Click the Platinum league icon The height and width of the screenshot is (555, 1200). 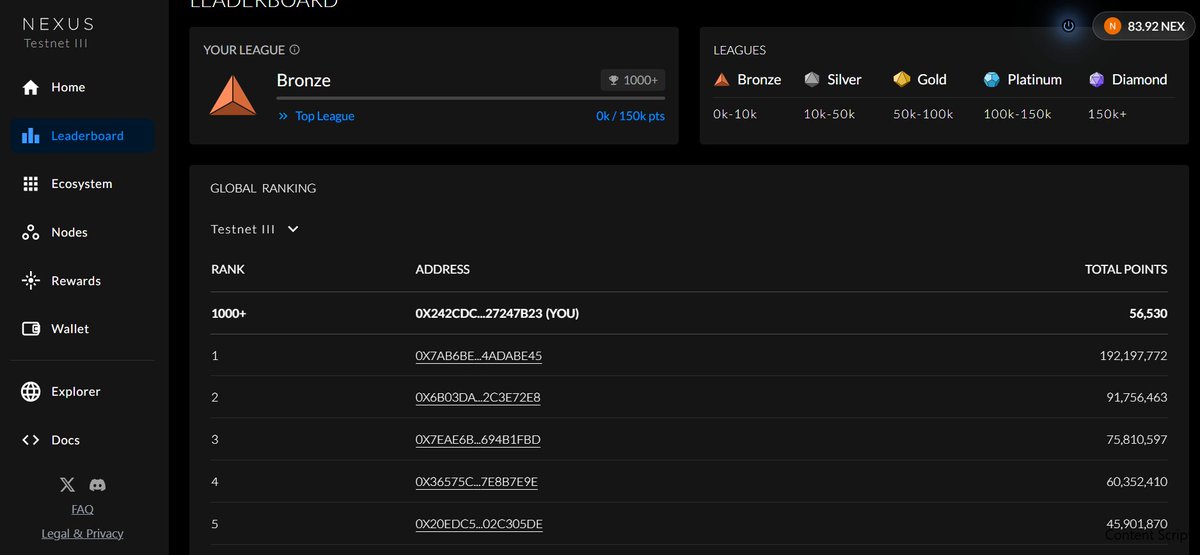pyautogui.click(x=992, y=79)
